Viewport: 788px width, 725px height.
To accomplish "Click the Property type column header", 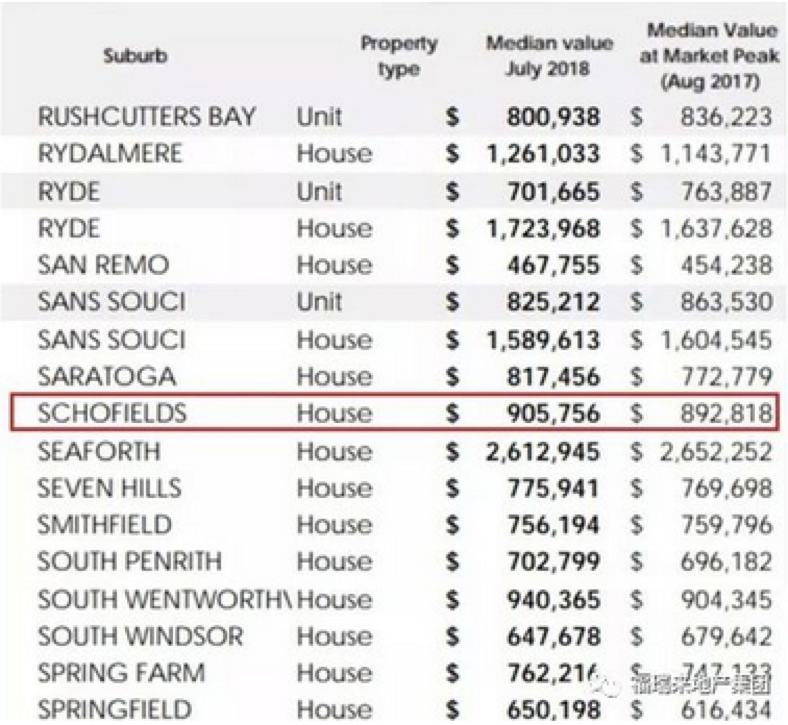I will (399, 56).
